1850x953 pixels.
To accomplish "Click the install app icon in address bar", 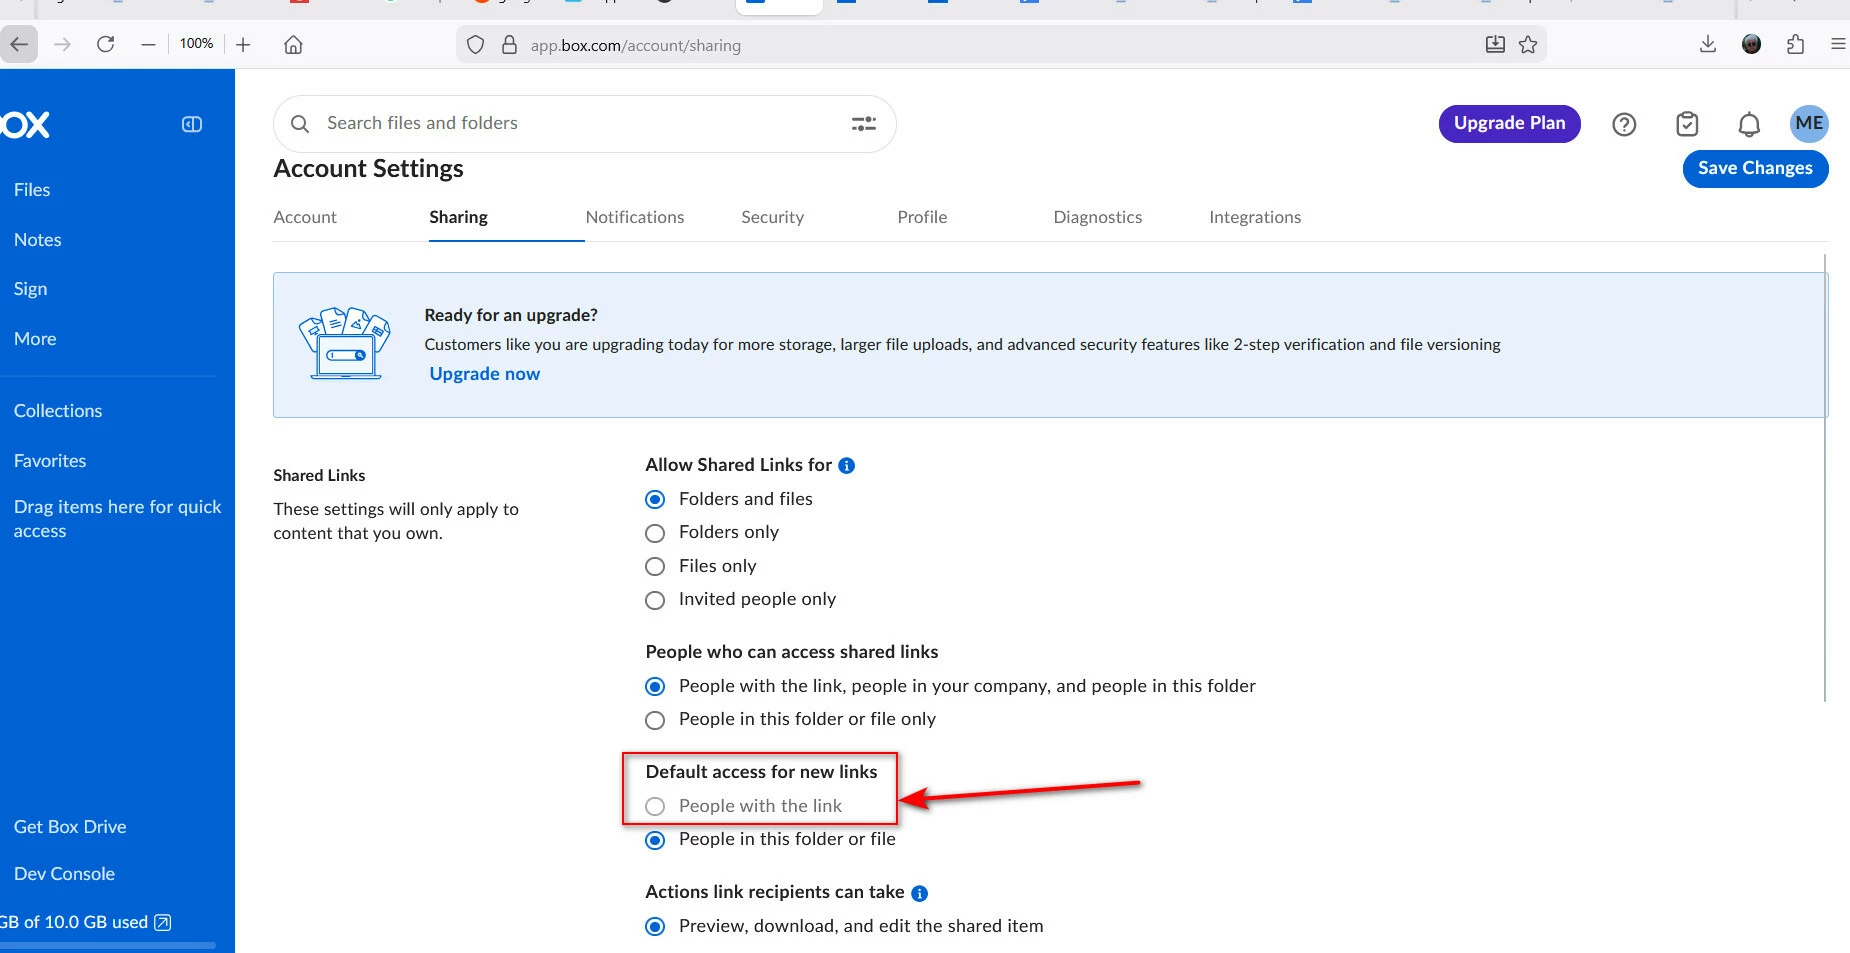I will (x=1495, y=44).
